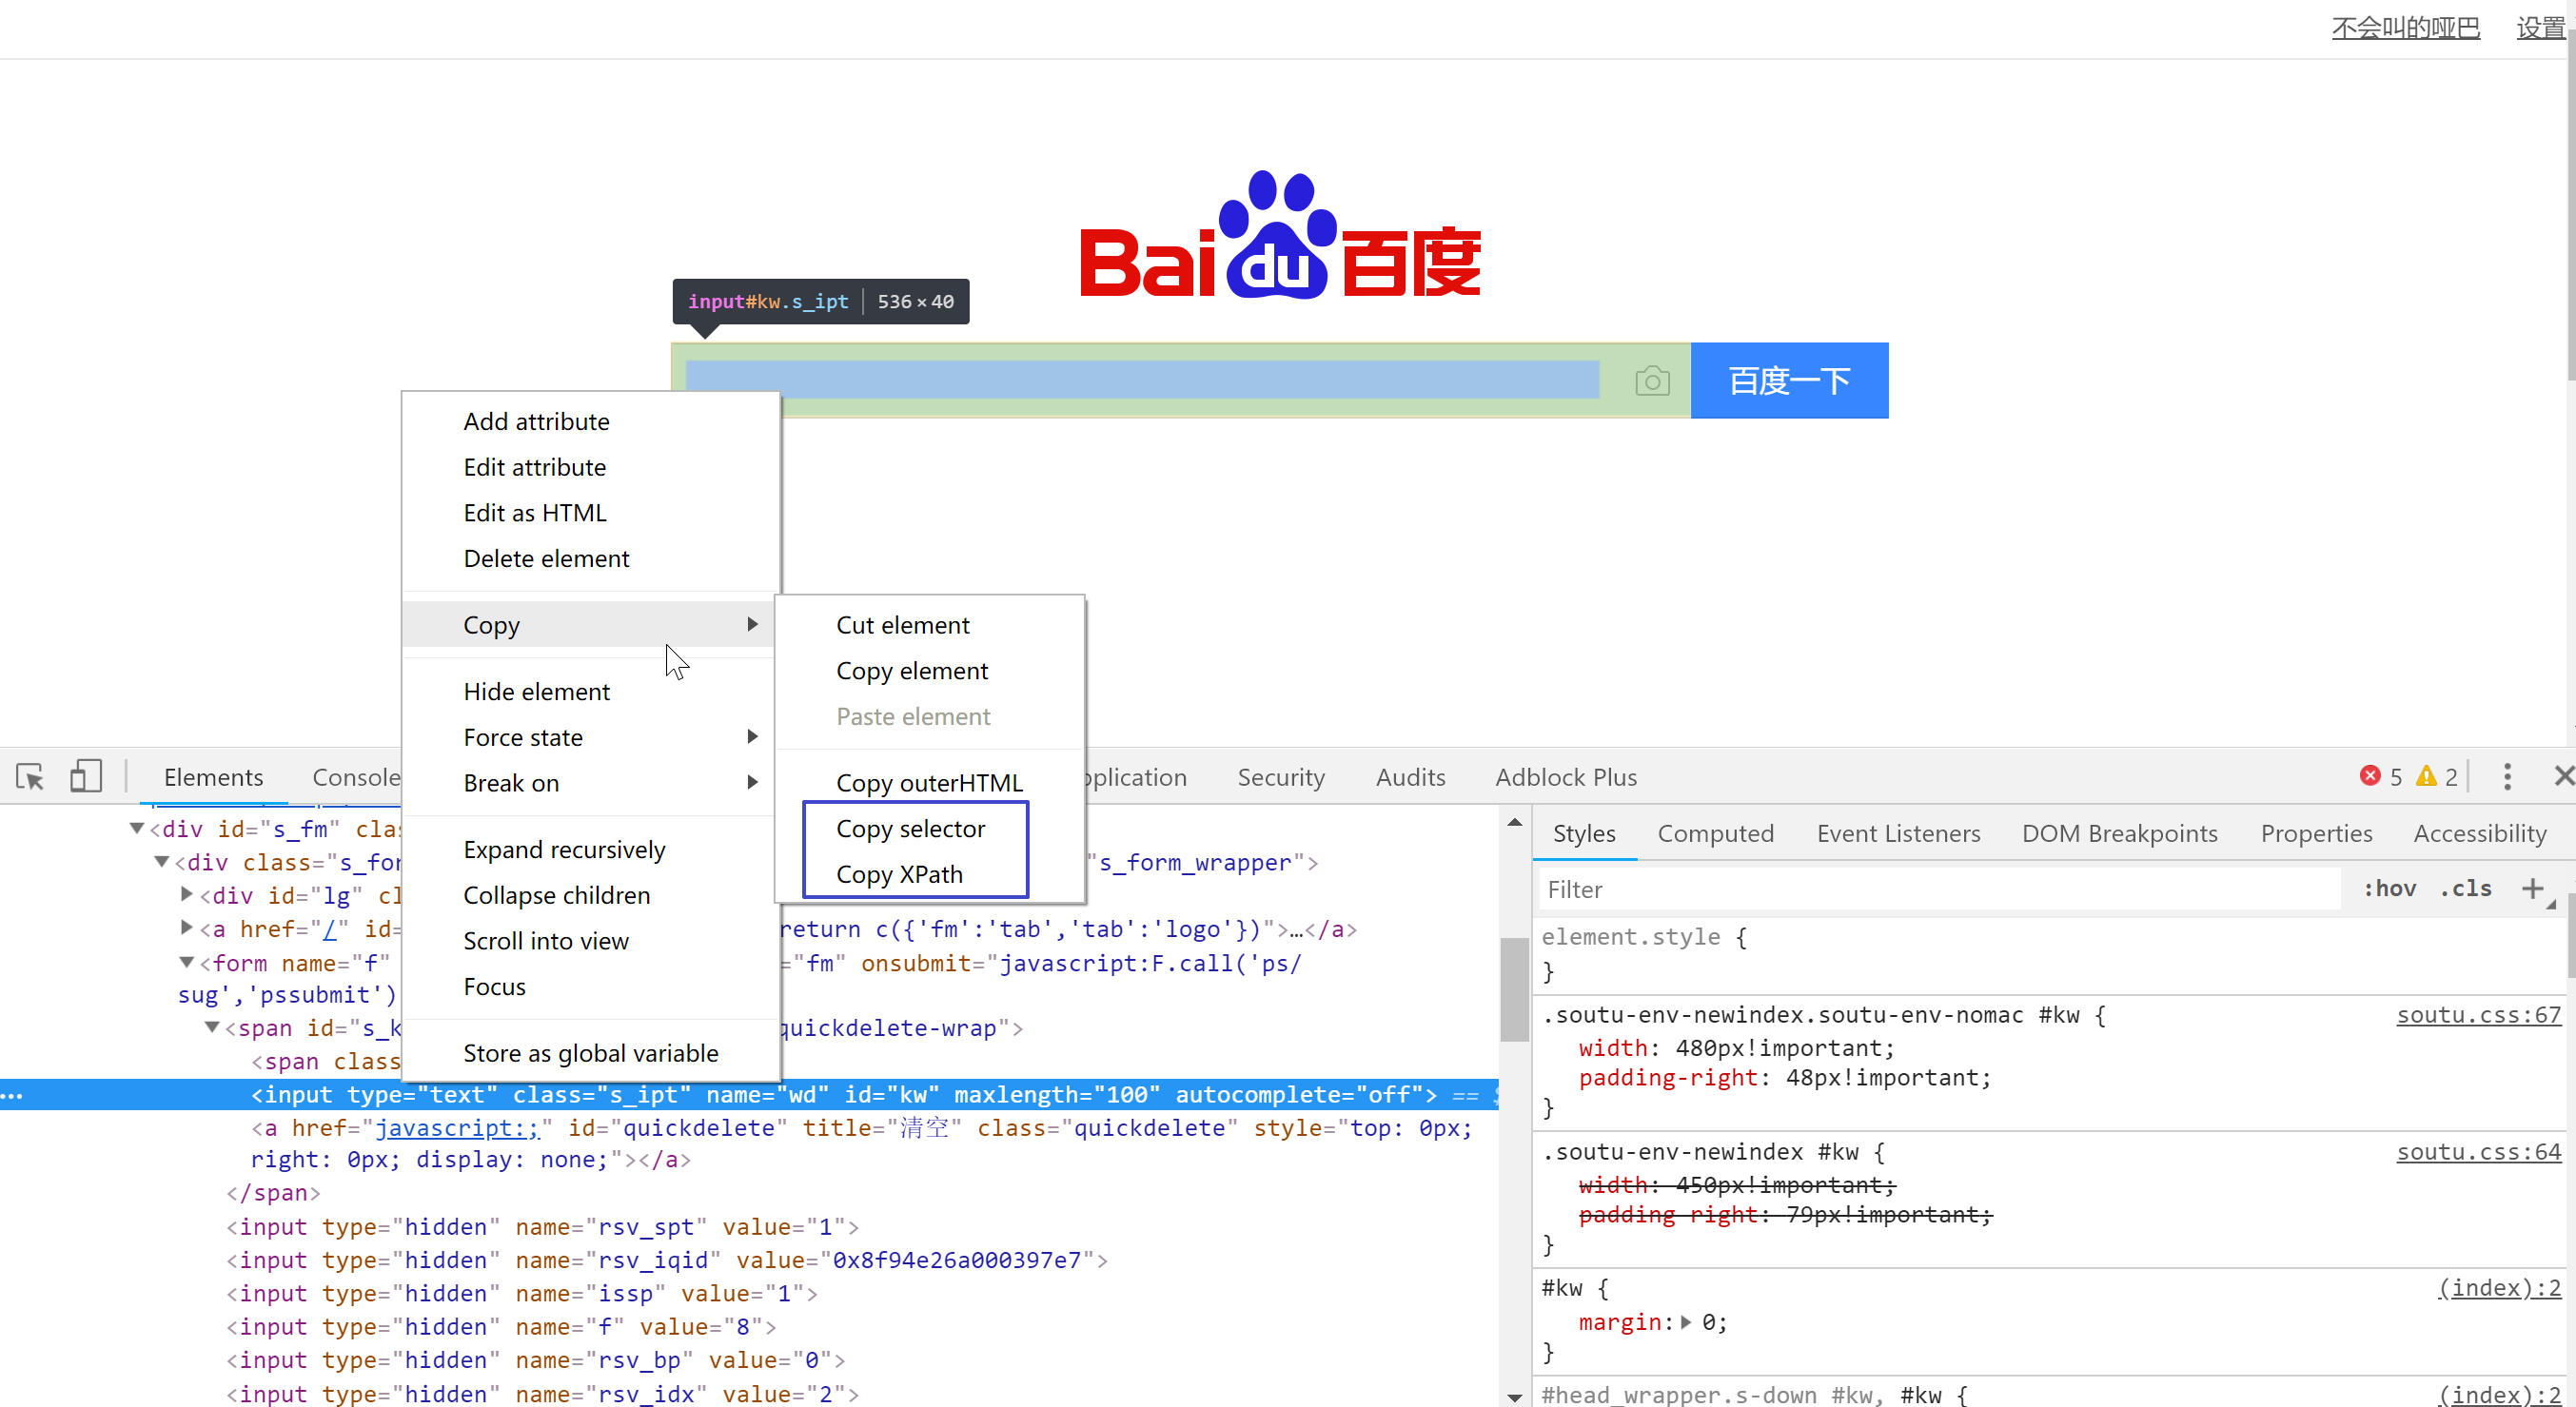Activate the inspect element picker icon
Image resolution: width=2576 pixels, height=1407 pixels.
pos(30,777)
